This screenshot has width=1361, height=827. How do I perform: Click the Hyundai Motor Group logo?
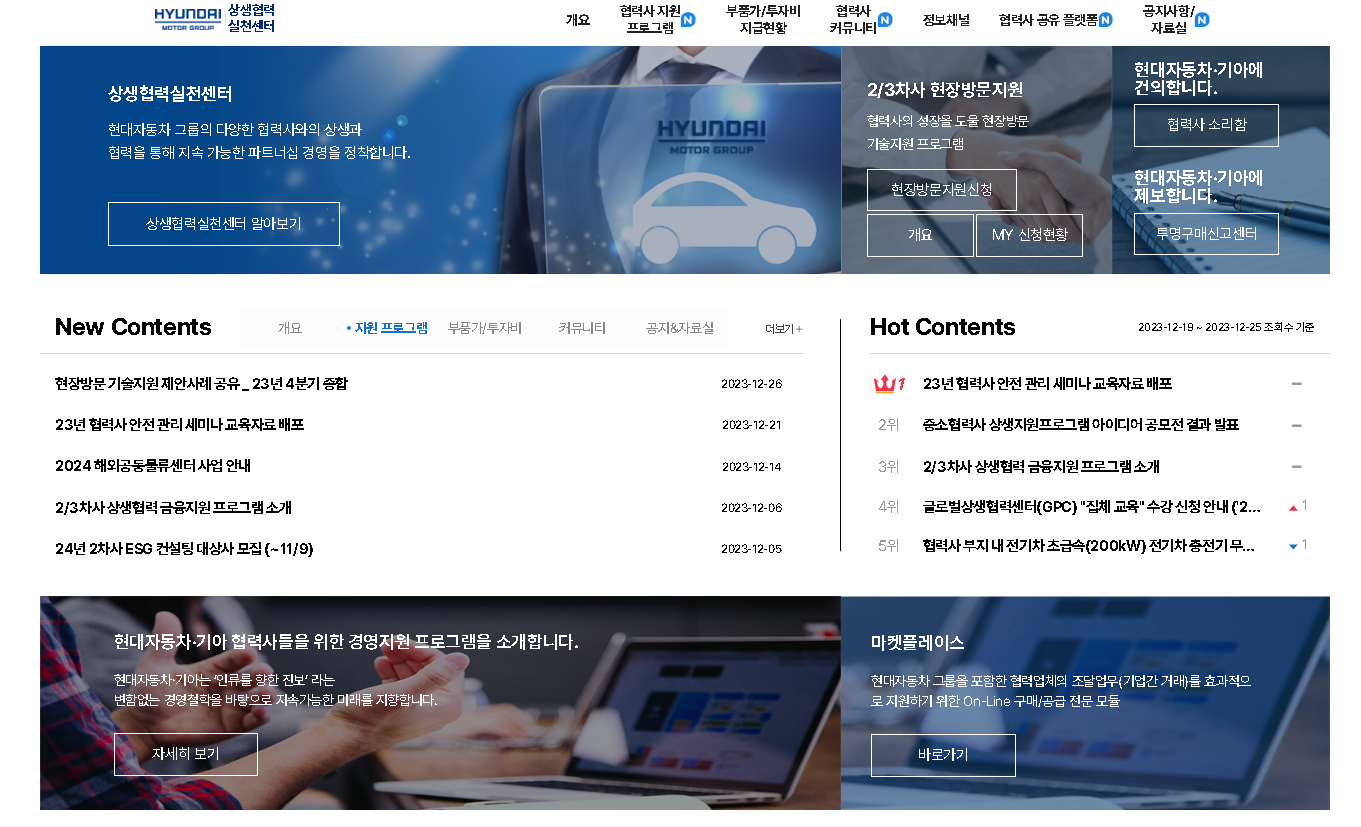187,19
